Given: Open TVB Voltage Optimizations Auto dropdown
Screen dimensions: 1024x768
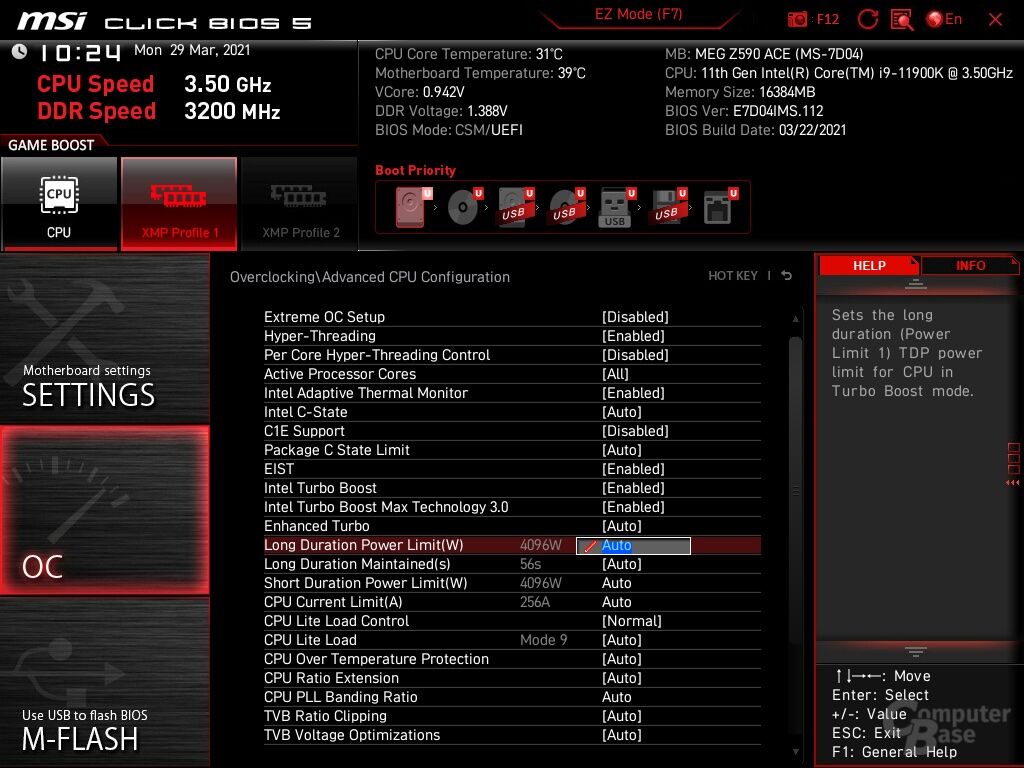Looking at the screenshot, I should [622, 735].
